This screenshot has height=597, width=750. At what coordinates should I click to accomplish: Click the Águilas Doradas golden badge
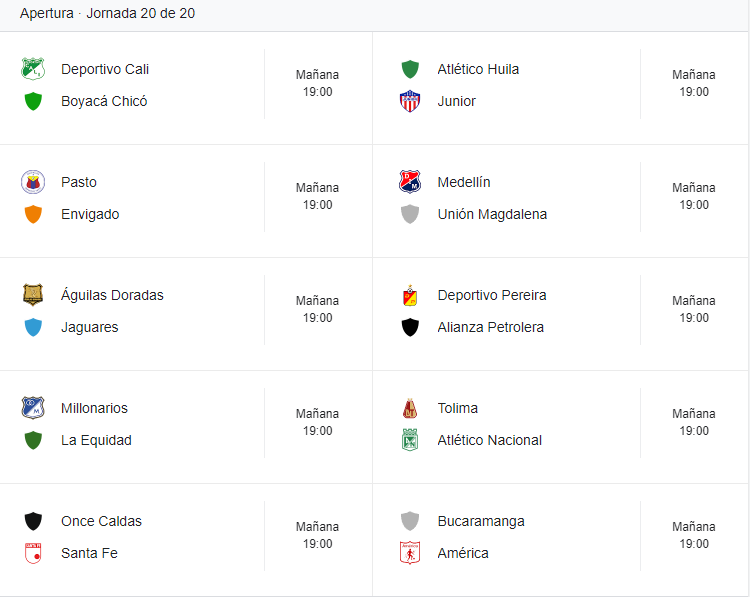[33, 295]
